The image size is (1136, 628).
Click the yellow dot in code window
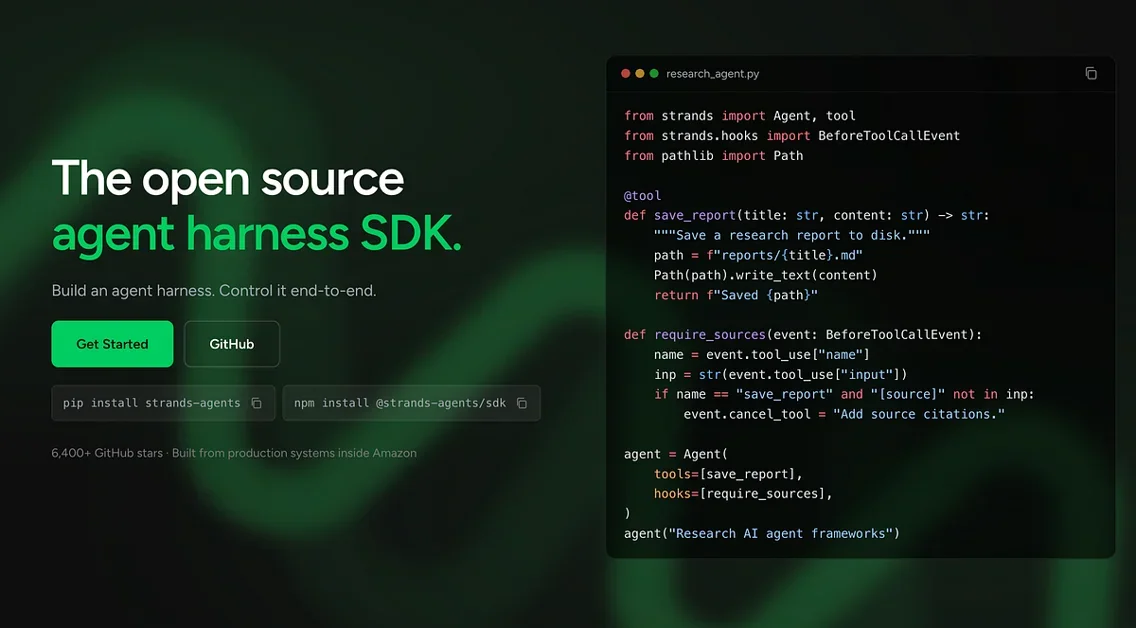point(640,73)
